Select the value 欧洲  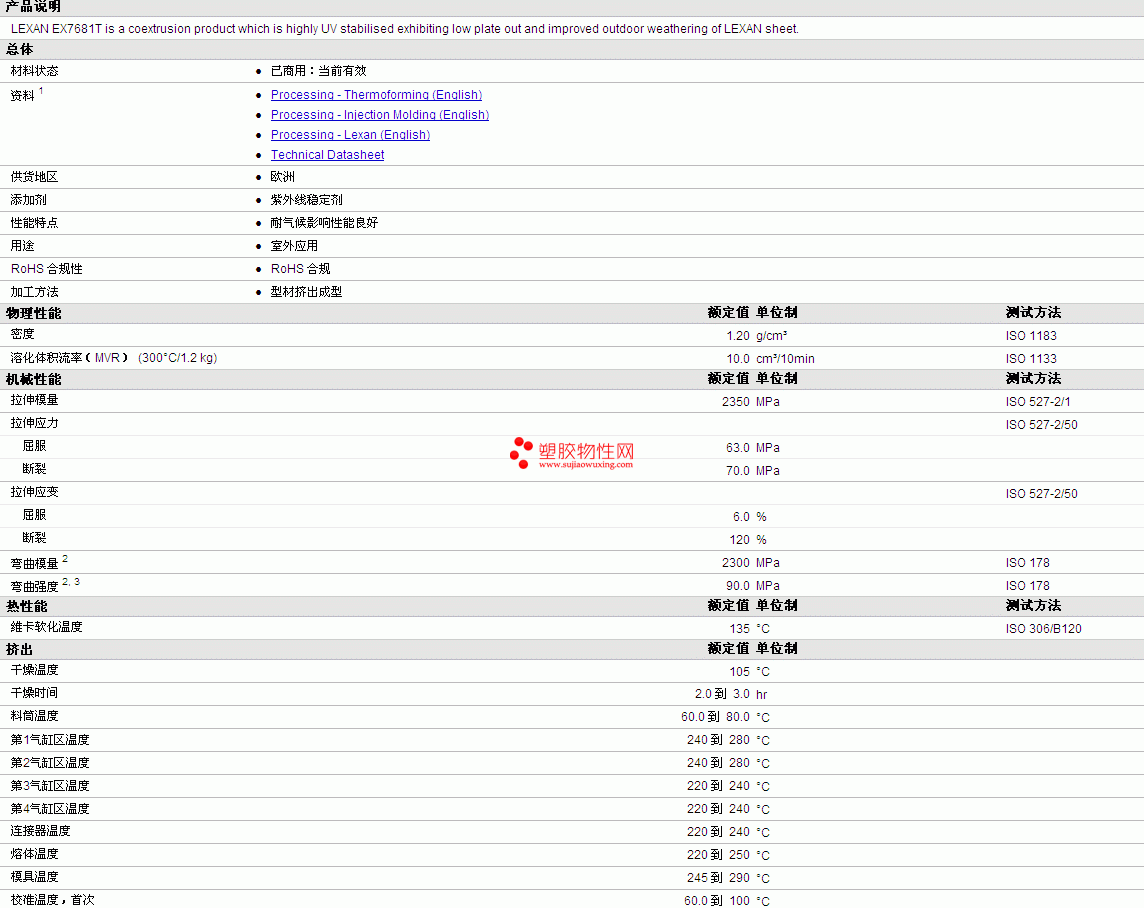tap(282, 176)
